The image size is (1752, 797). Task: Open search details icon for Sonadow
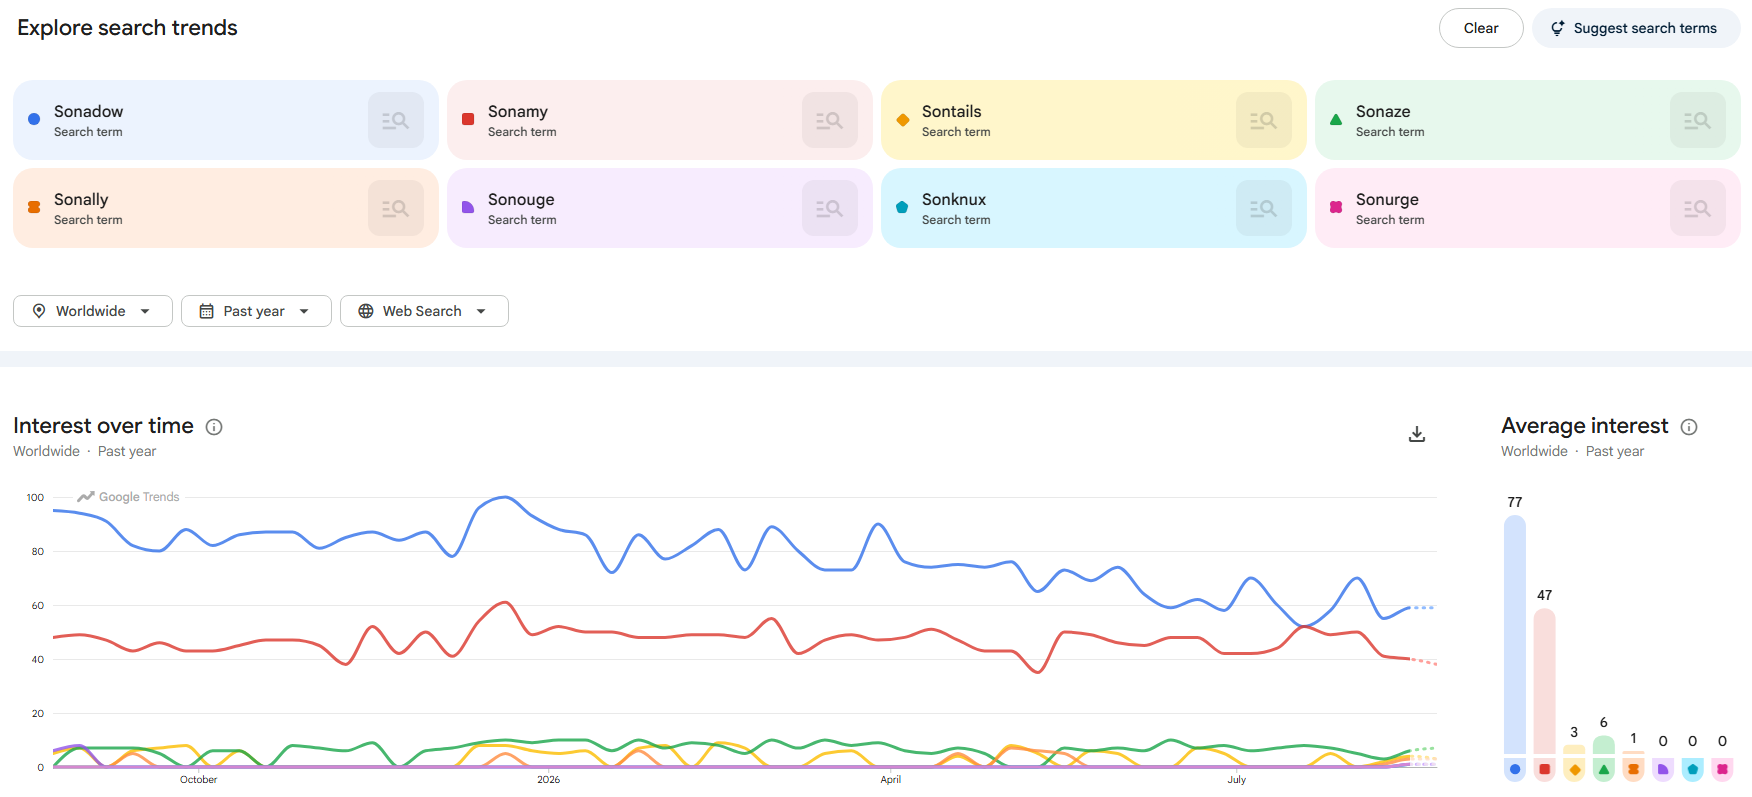tap(396, 120)
